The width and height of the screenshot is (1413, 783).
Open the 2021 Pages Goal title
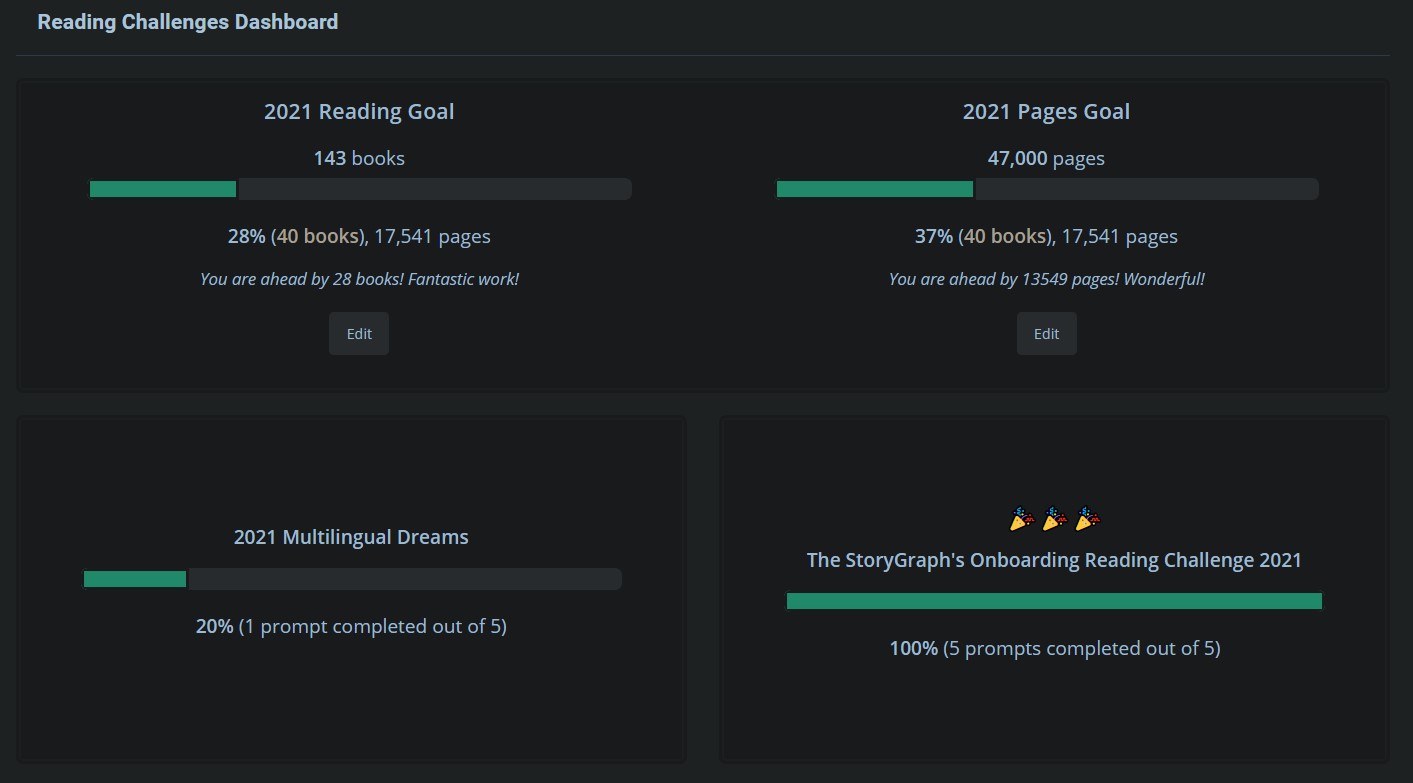click(1046, 111)
